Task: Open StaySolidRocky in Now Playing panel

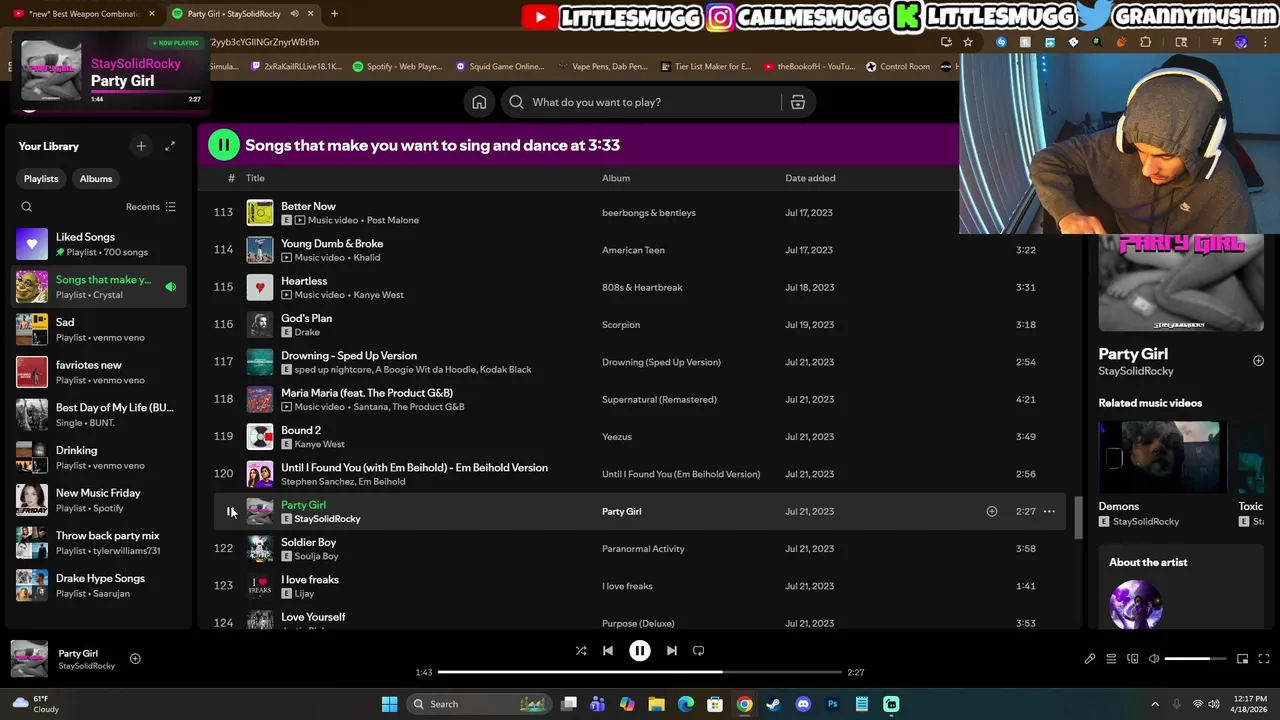Action: 1136,371
